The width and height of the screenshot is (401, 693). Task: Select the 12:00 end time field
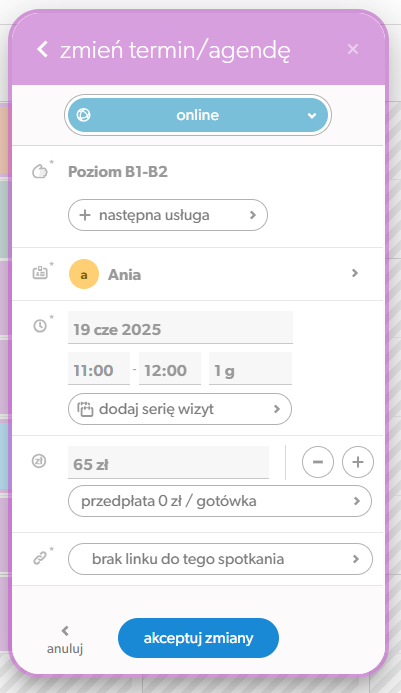(170, 369)
